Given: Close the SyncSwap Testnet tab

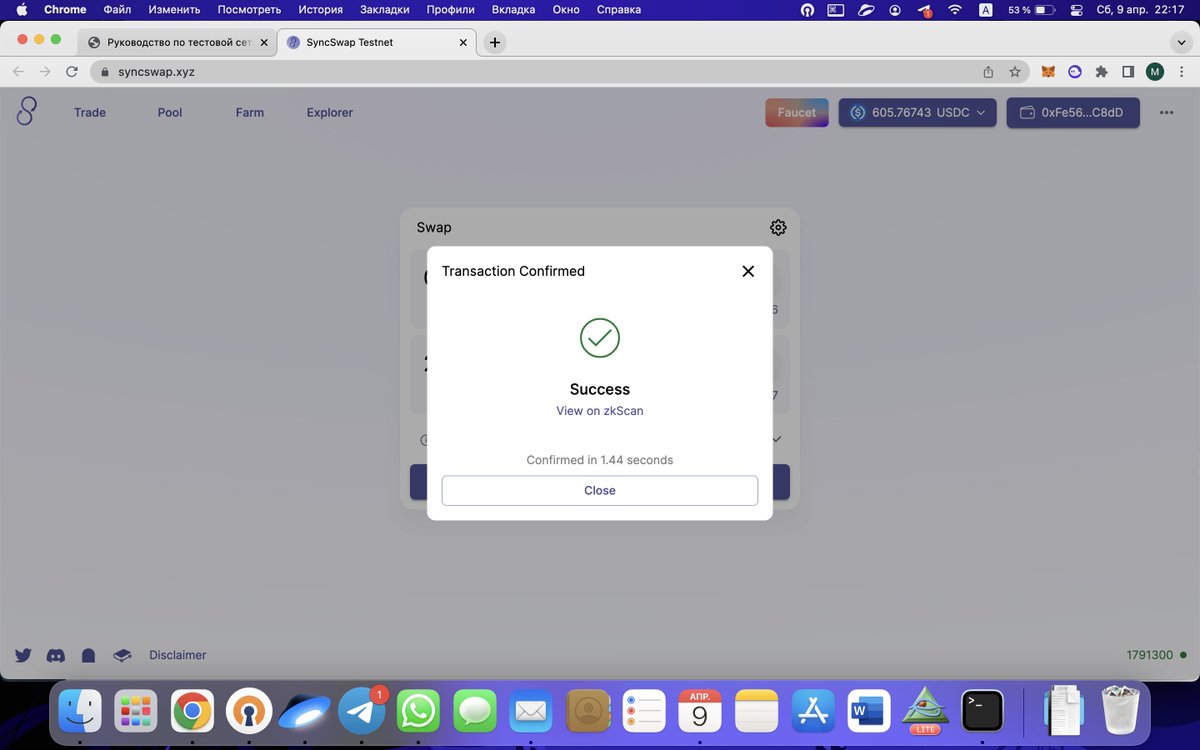Looking at the screenshot, I should 464,43.
